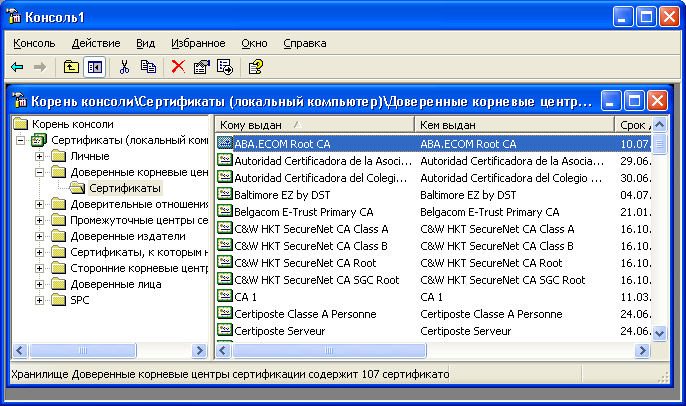Click the Back arrow toolbar icon
The width and height of the screenshot is (686, 406).
[x=17, y=67]
